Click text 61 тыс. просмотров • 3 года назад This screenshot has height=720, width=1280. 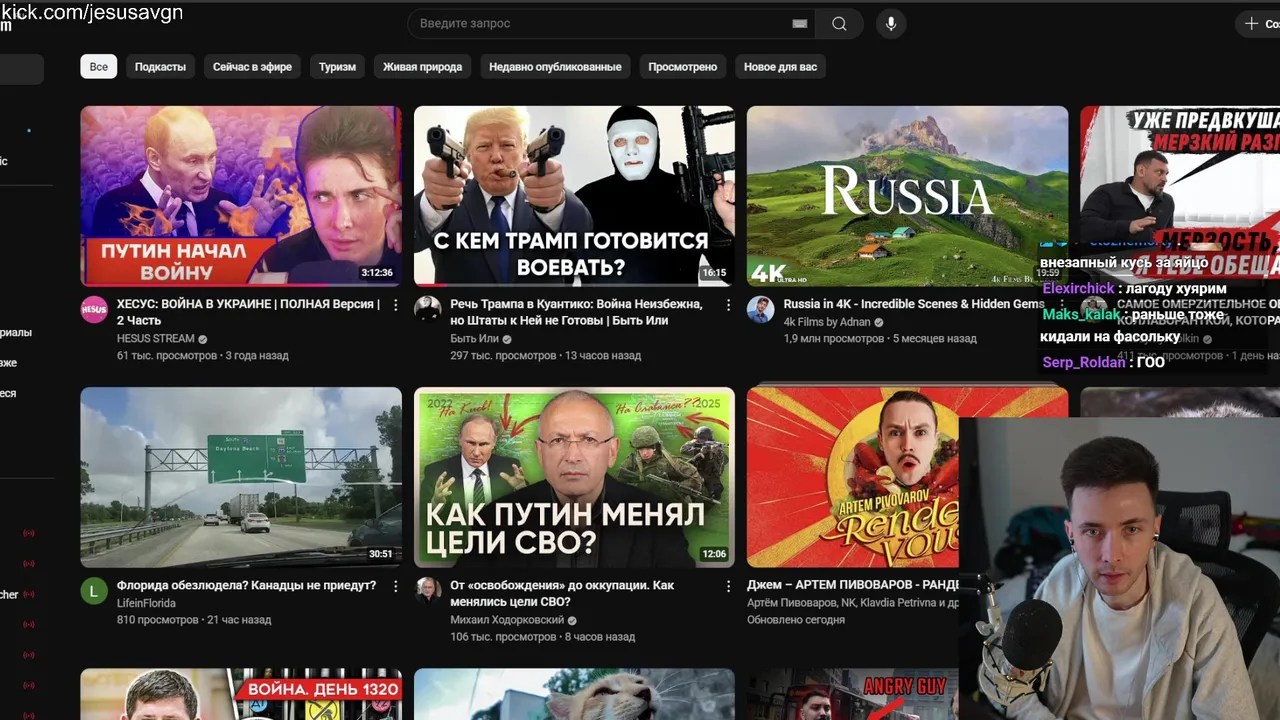[x=203, y=355]
